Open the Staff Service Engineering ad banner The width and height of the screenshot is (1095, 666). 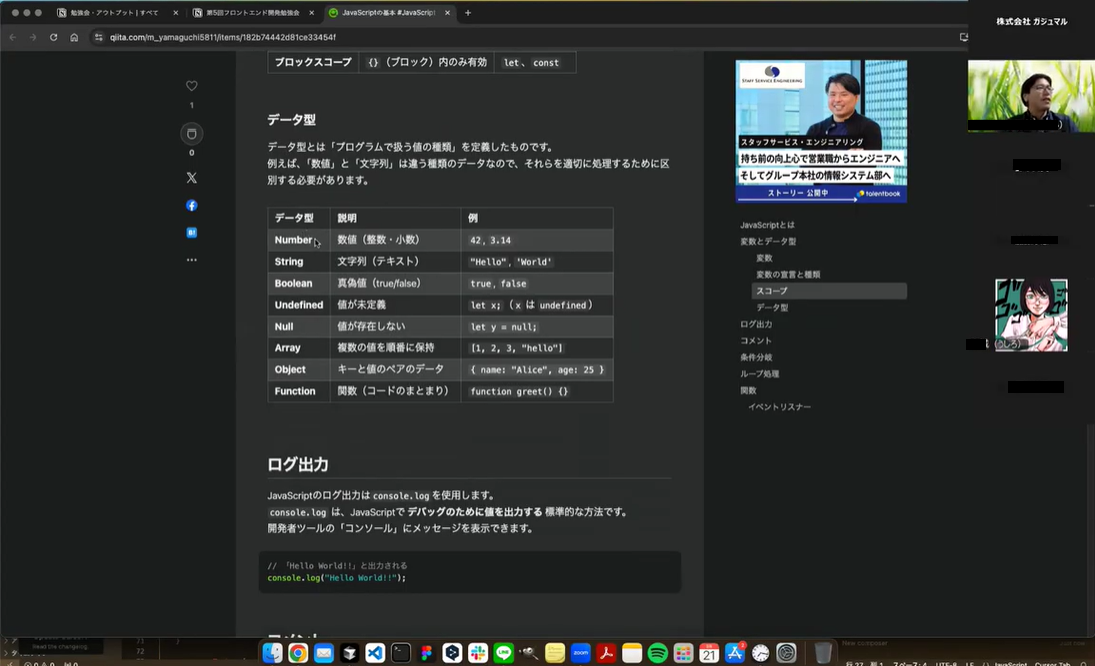(821, 131)
